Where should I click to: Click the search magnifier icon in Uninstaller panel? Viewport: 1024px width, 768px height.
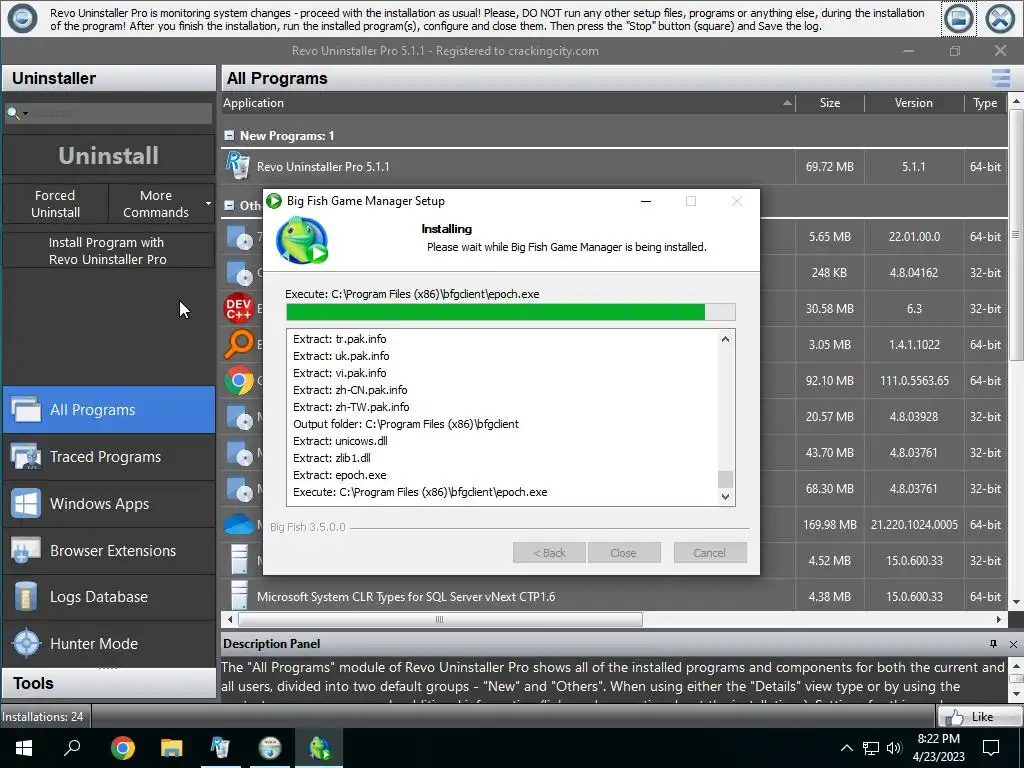(12, 114)
